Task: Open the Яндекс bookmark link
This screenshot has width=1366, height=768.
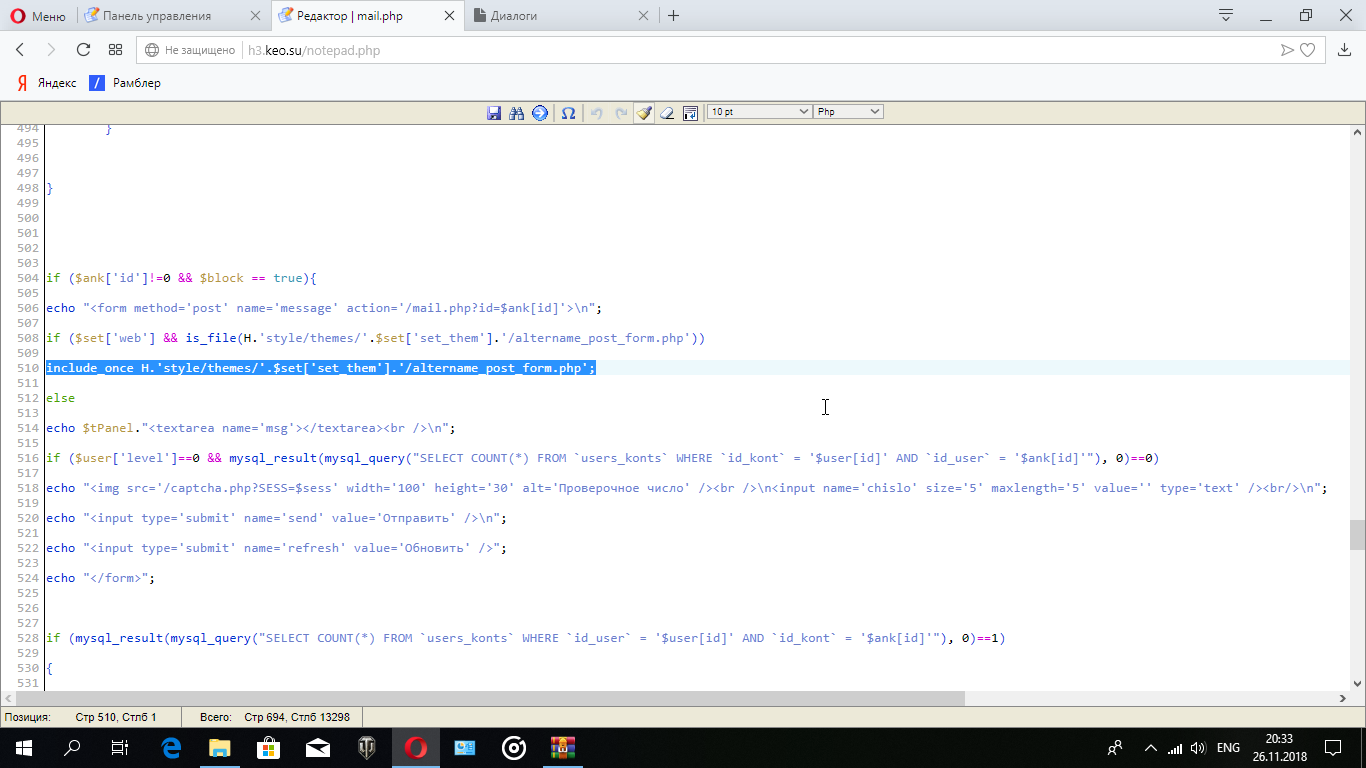Action: click(x=46, y=83)
